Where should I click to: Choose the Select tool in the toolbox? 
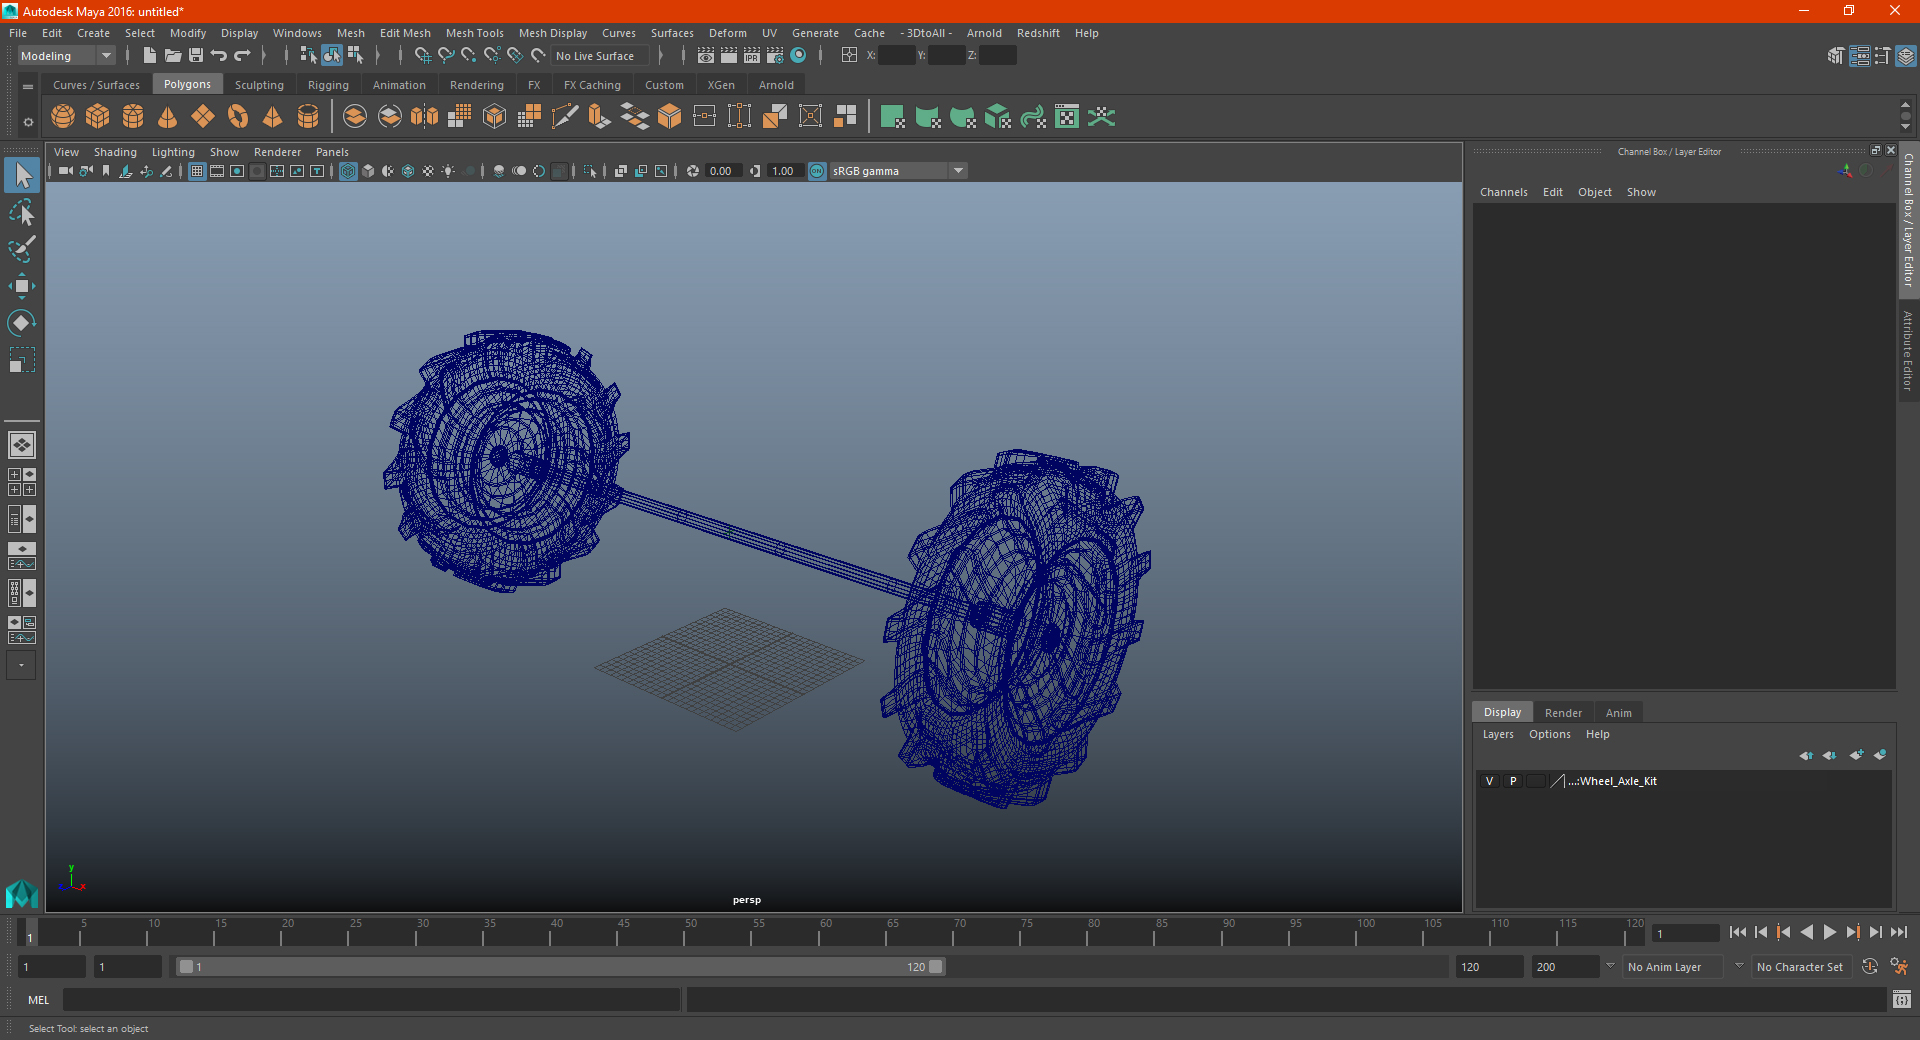coord(22,176)
